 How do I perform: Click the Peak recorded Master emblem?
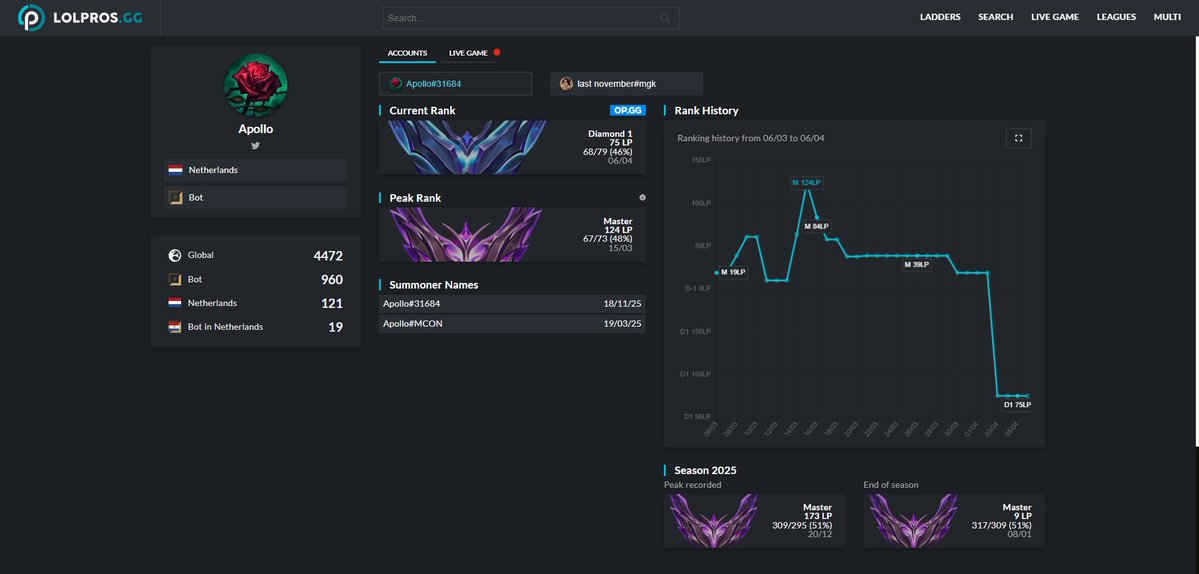pyautogui.click(x=713, y=520)
